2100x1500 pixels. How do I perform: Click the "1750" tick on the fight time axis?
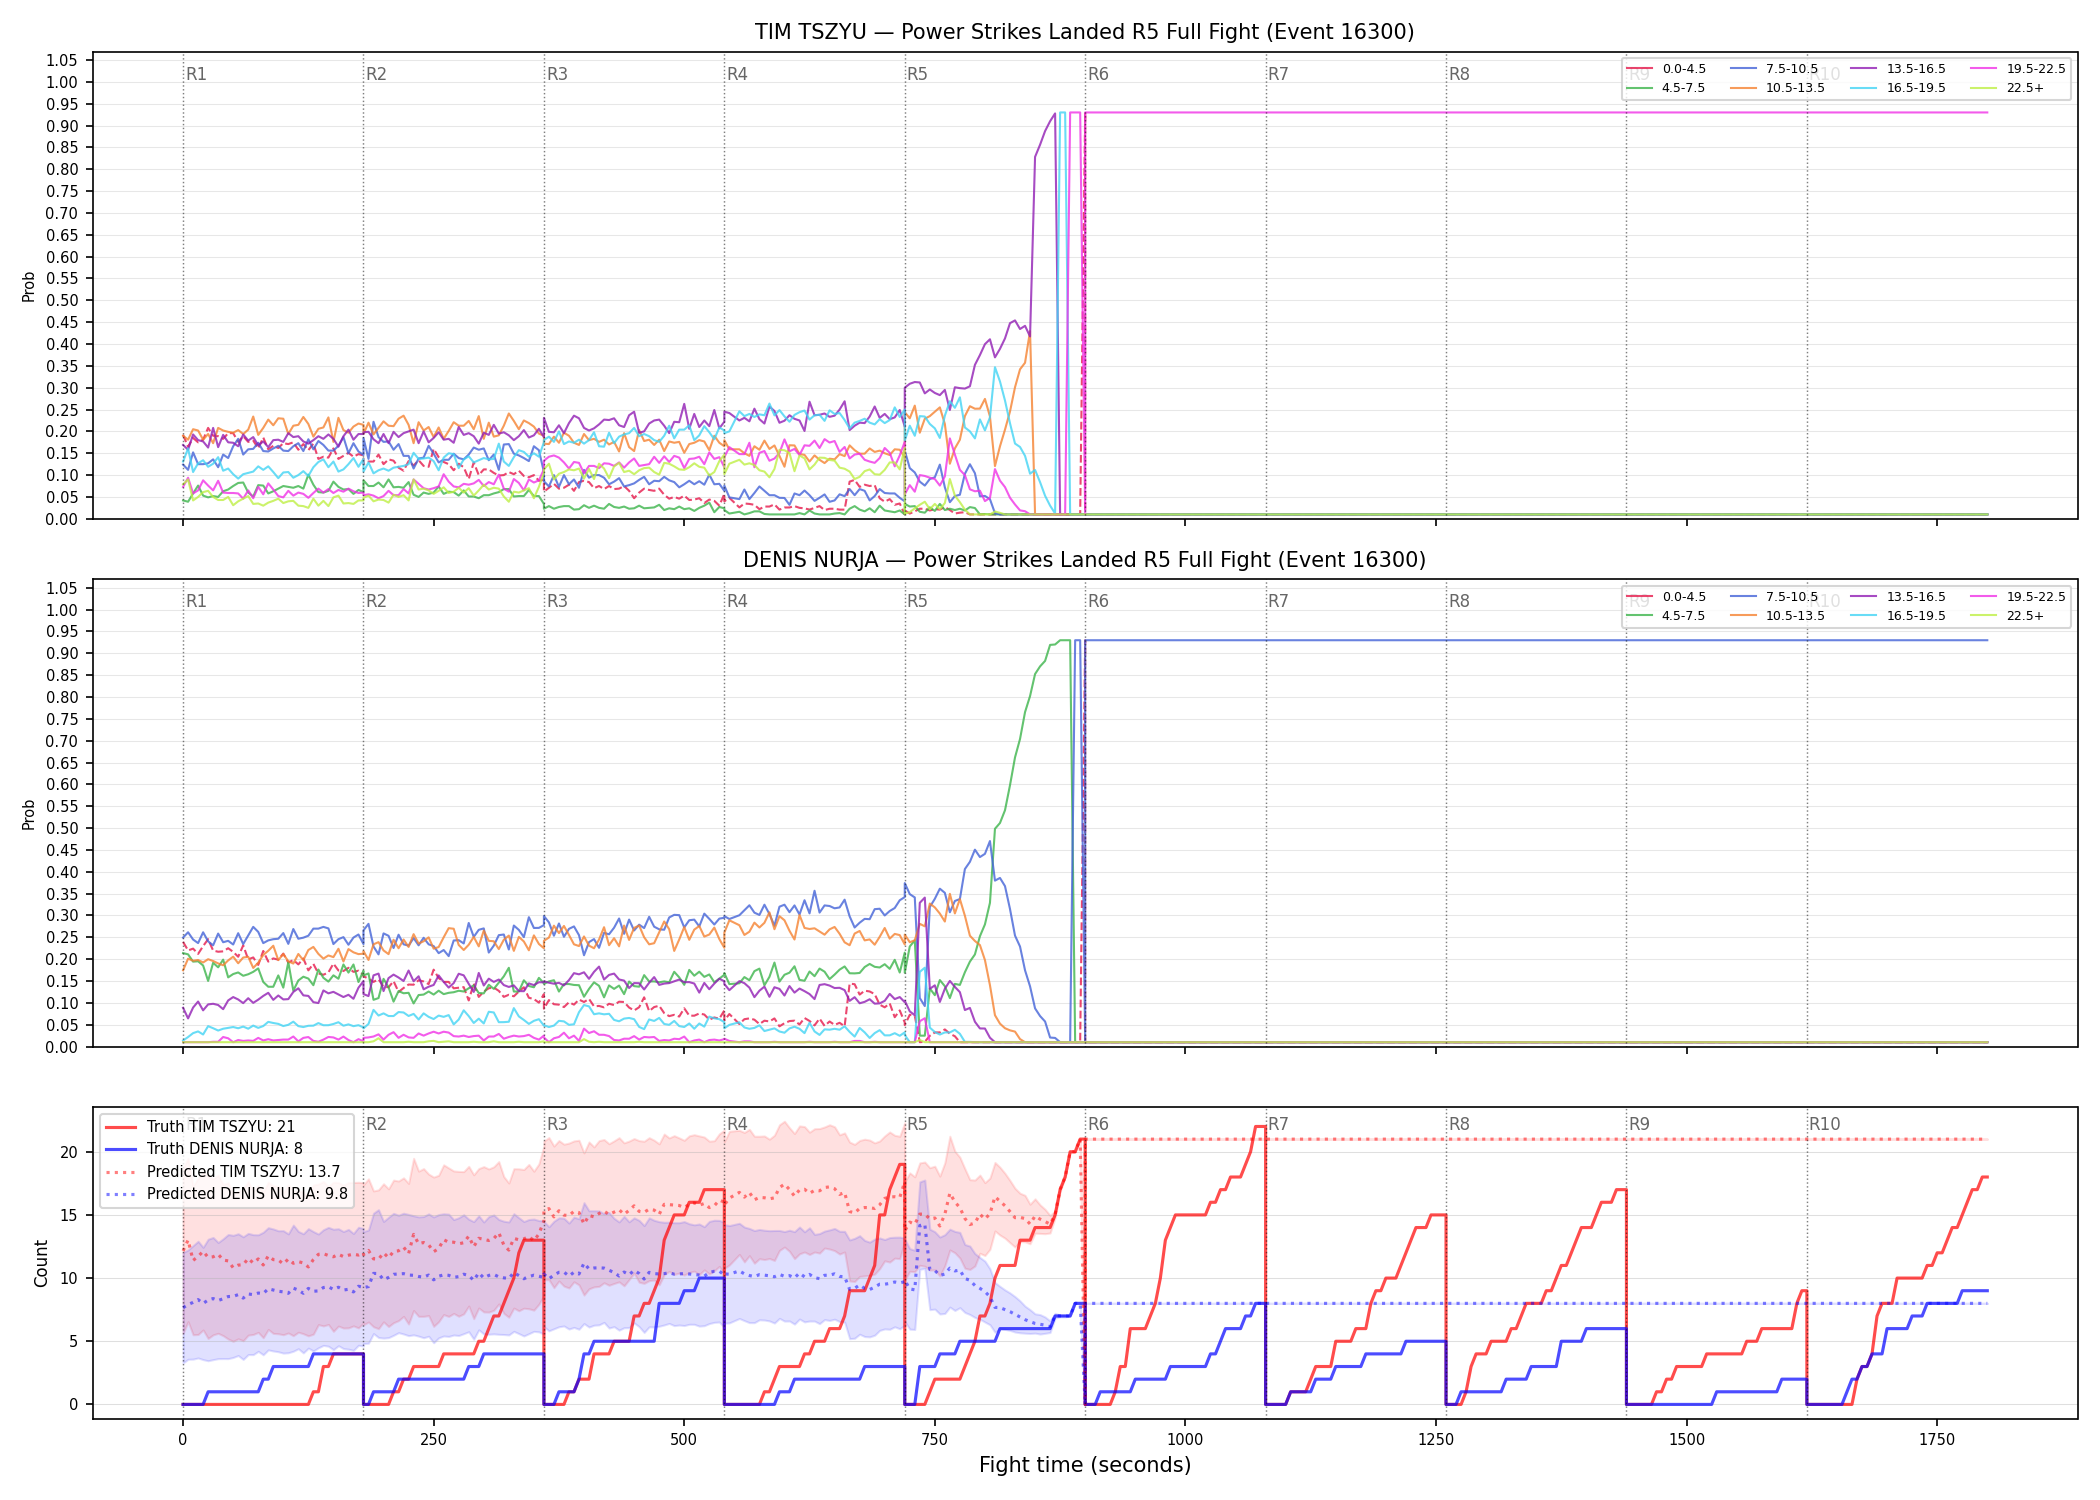tap(1937, 1439)
